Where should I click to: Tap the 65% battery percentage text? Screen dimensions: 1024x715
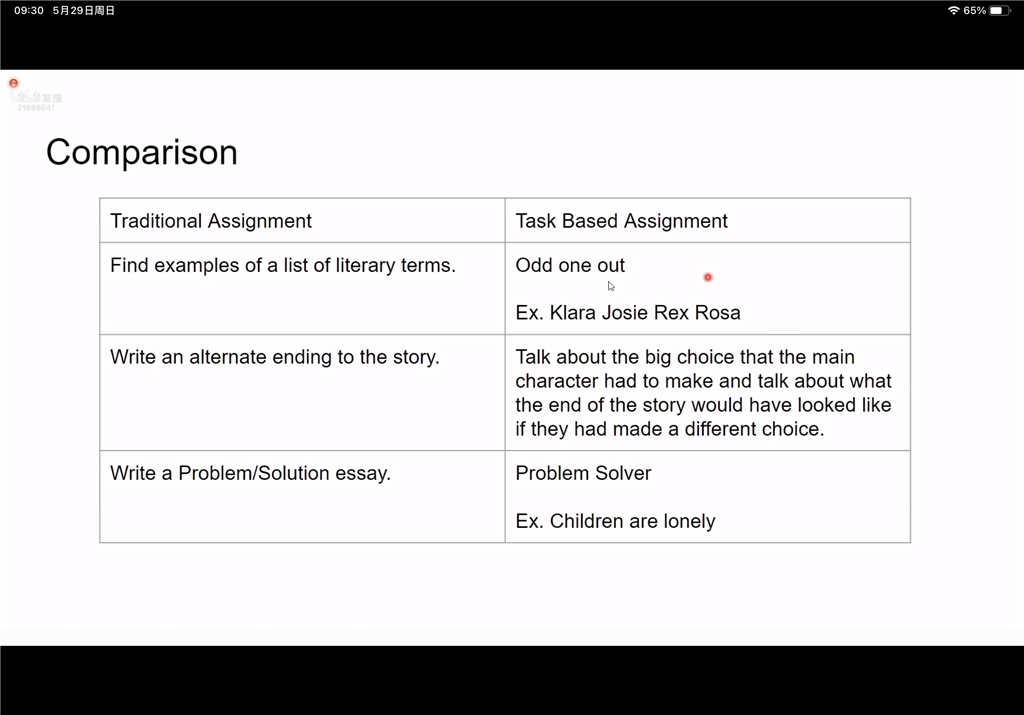974,10
